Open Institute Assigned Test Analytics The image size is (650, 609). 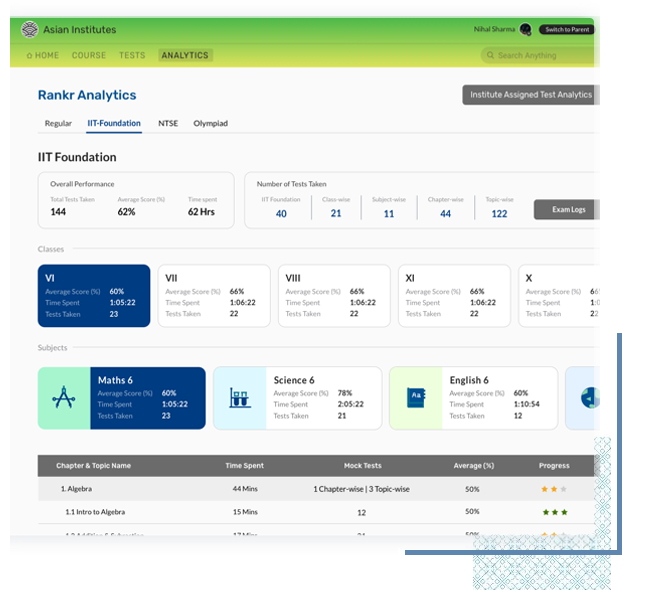(x=531, y=95)
